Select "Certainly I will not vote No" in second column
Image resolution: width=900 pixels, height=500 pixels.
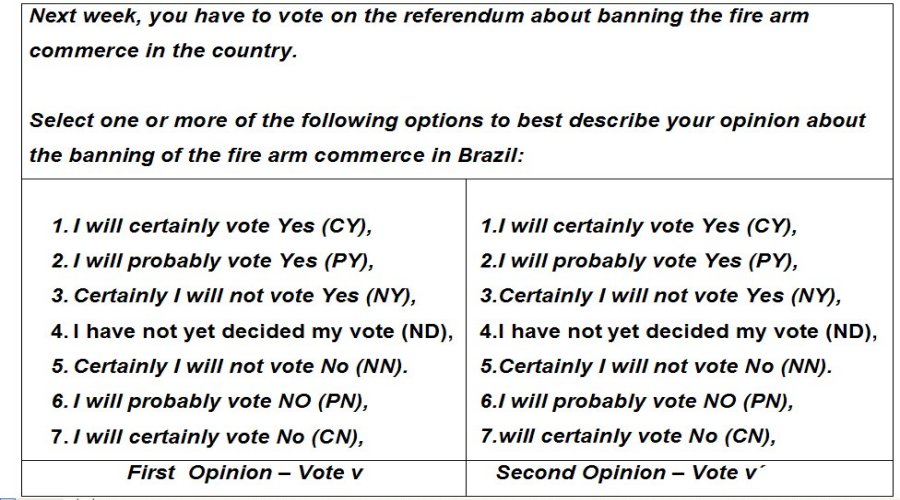click(x=656, y=367)
